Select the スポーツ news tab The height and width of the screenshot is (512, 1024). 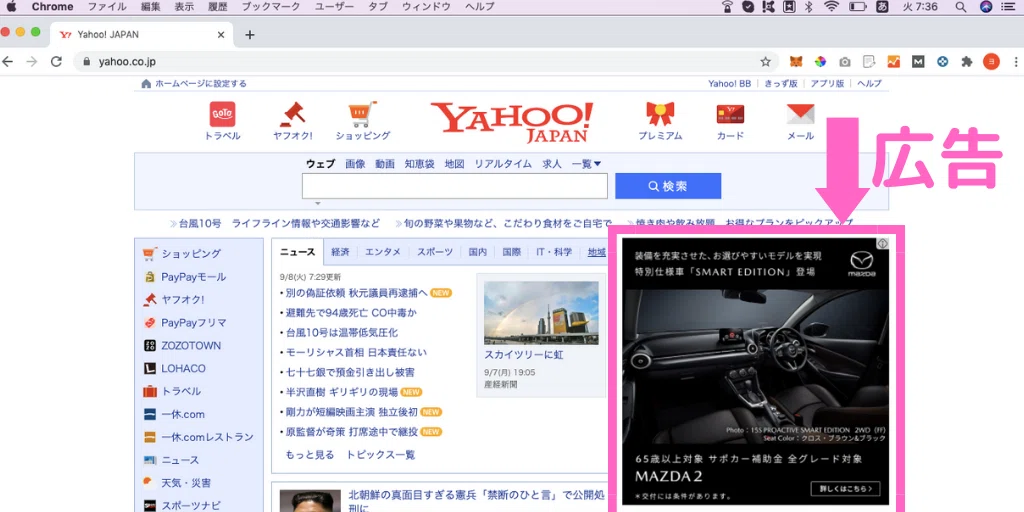(435, 252)
